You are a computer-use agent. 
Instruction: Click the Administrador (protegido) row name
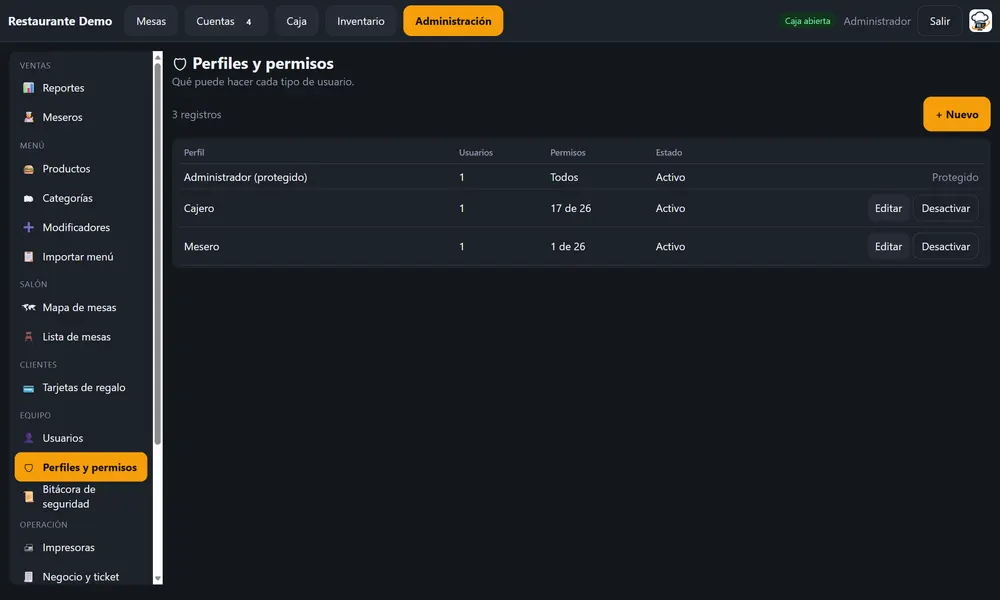(x=246, y=177)
